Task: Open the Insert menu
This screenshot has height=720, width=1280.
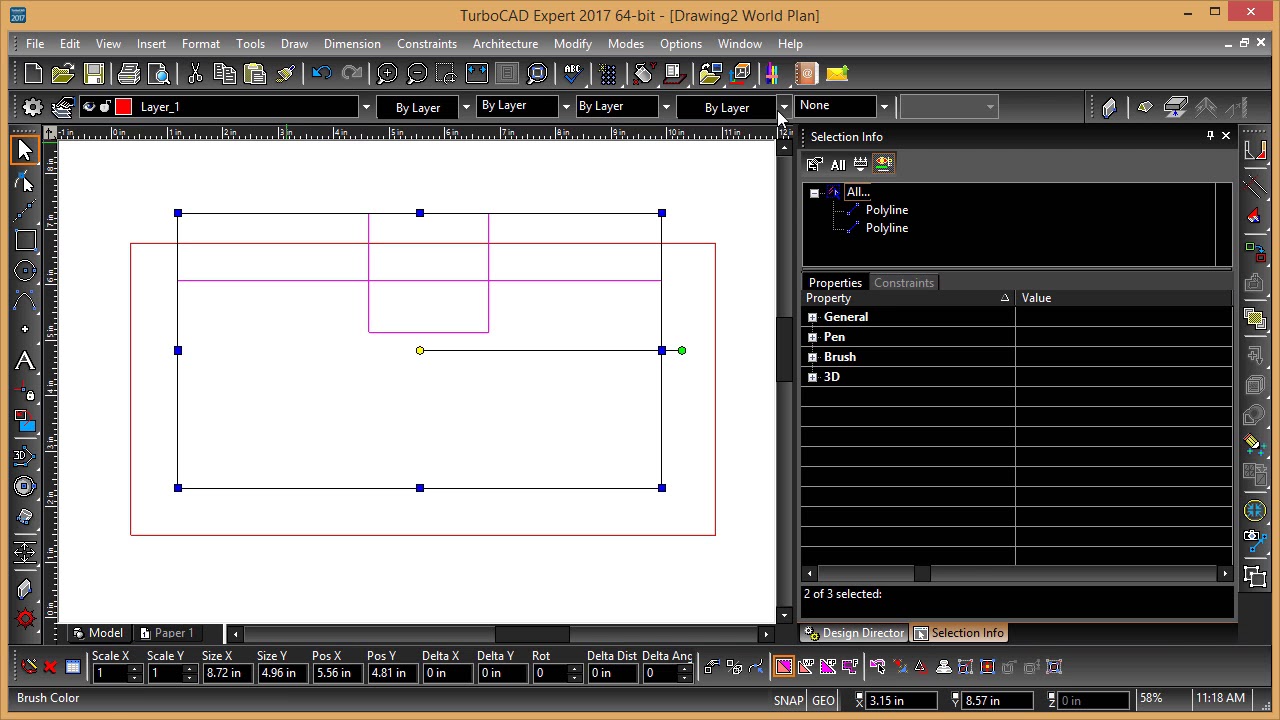Action: (x=151, y=44)
